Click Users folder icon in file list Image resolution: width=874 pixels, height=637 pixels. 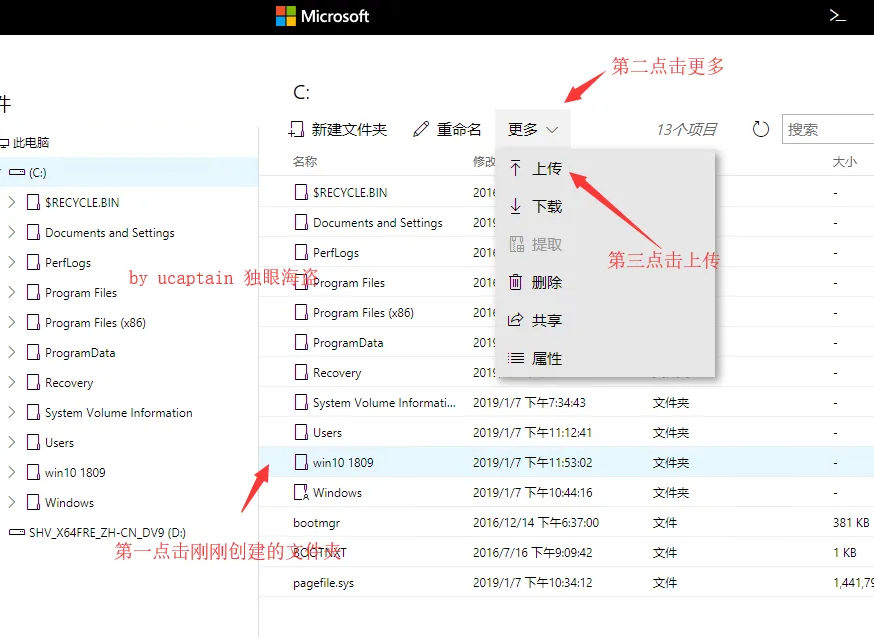tap(301, 432)
